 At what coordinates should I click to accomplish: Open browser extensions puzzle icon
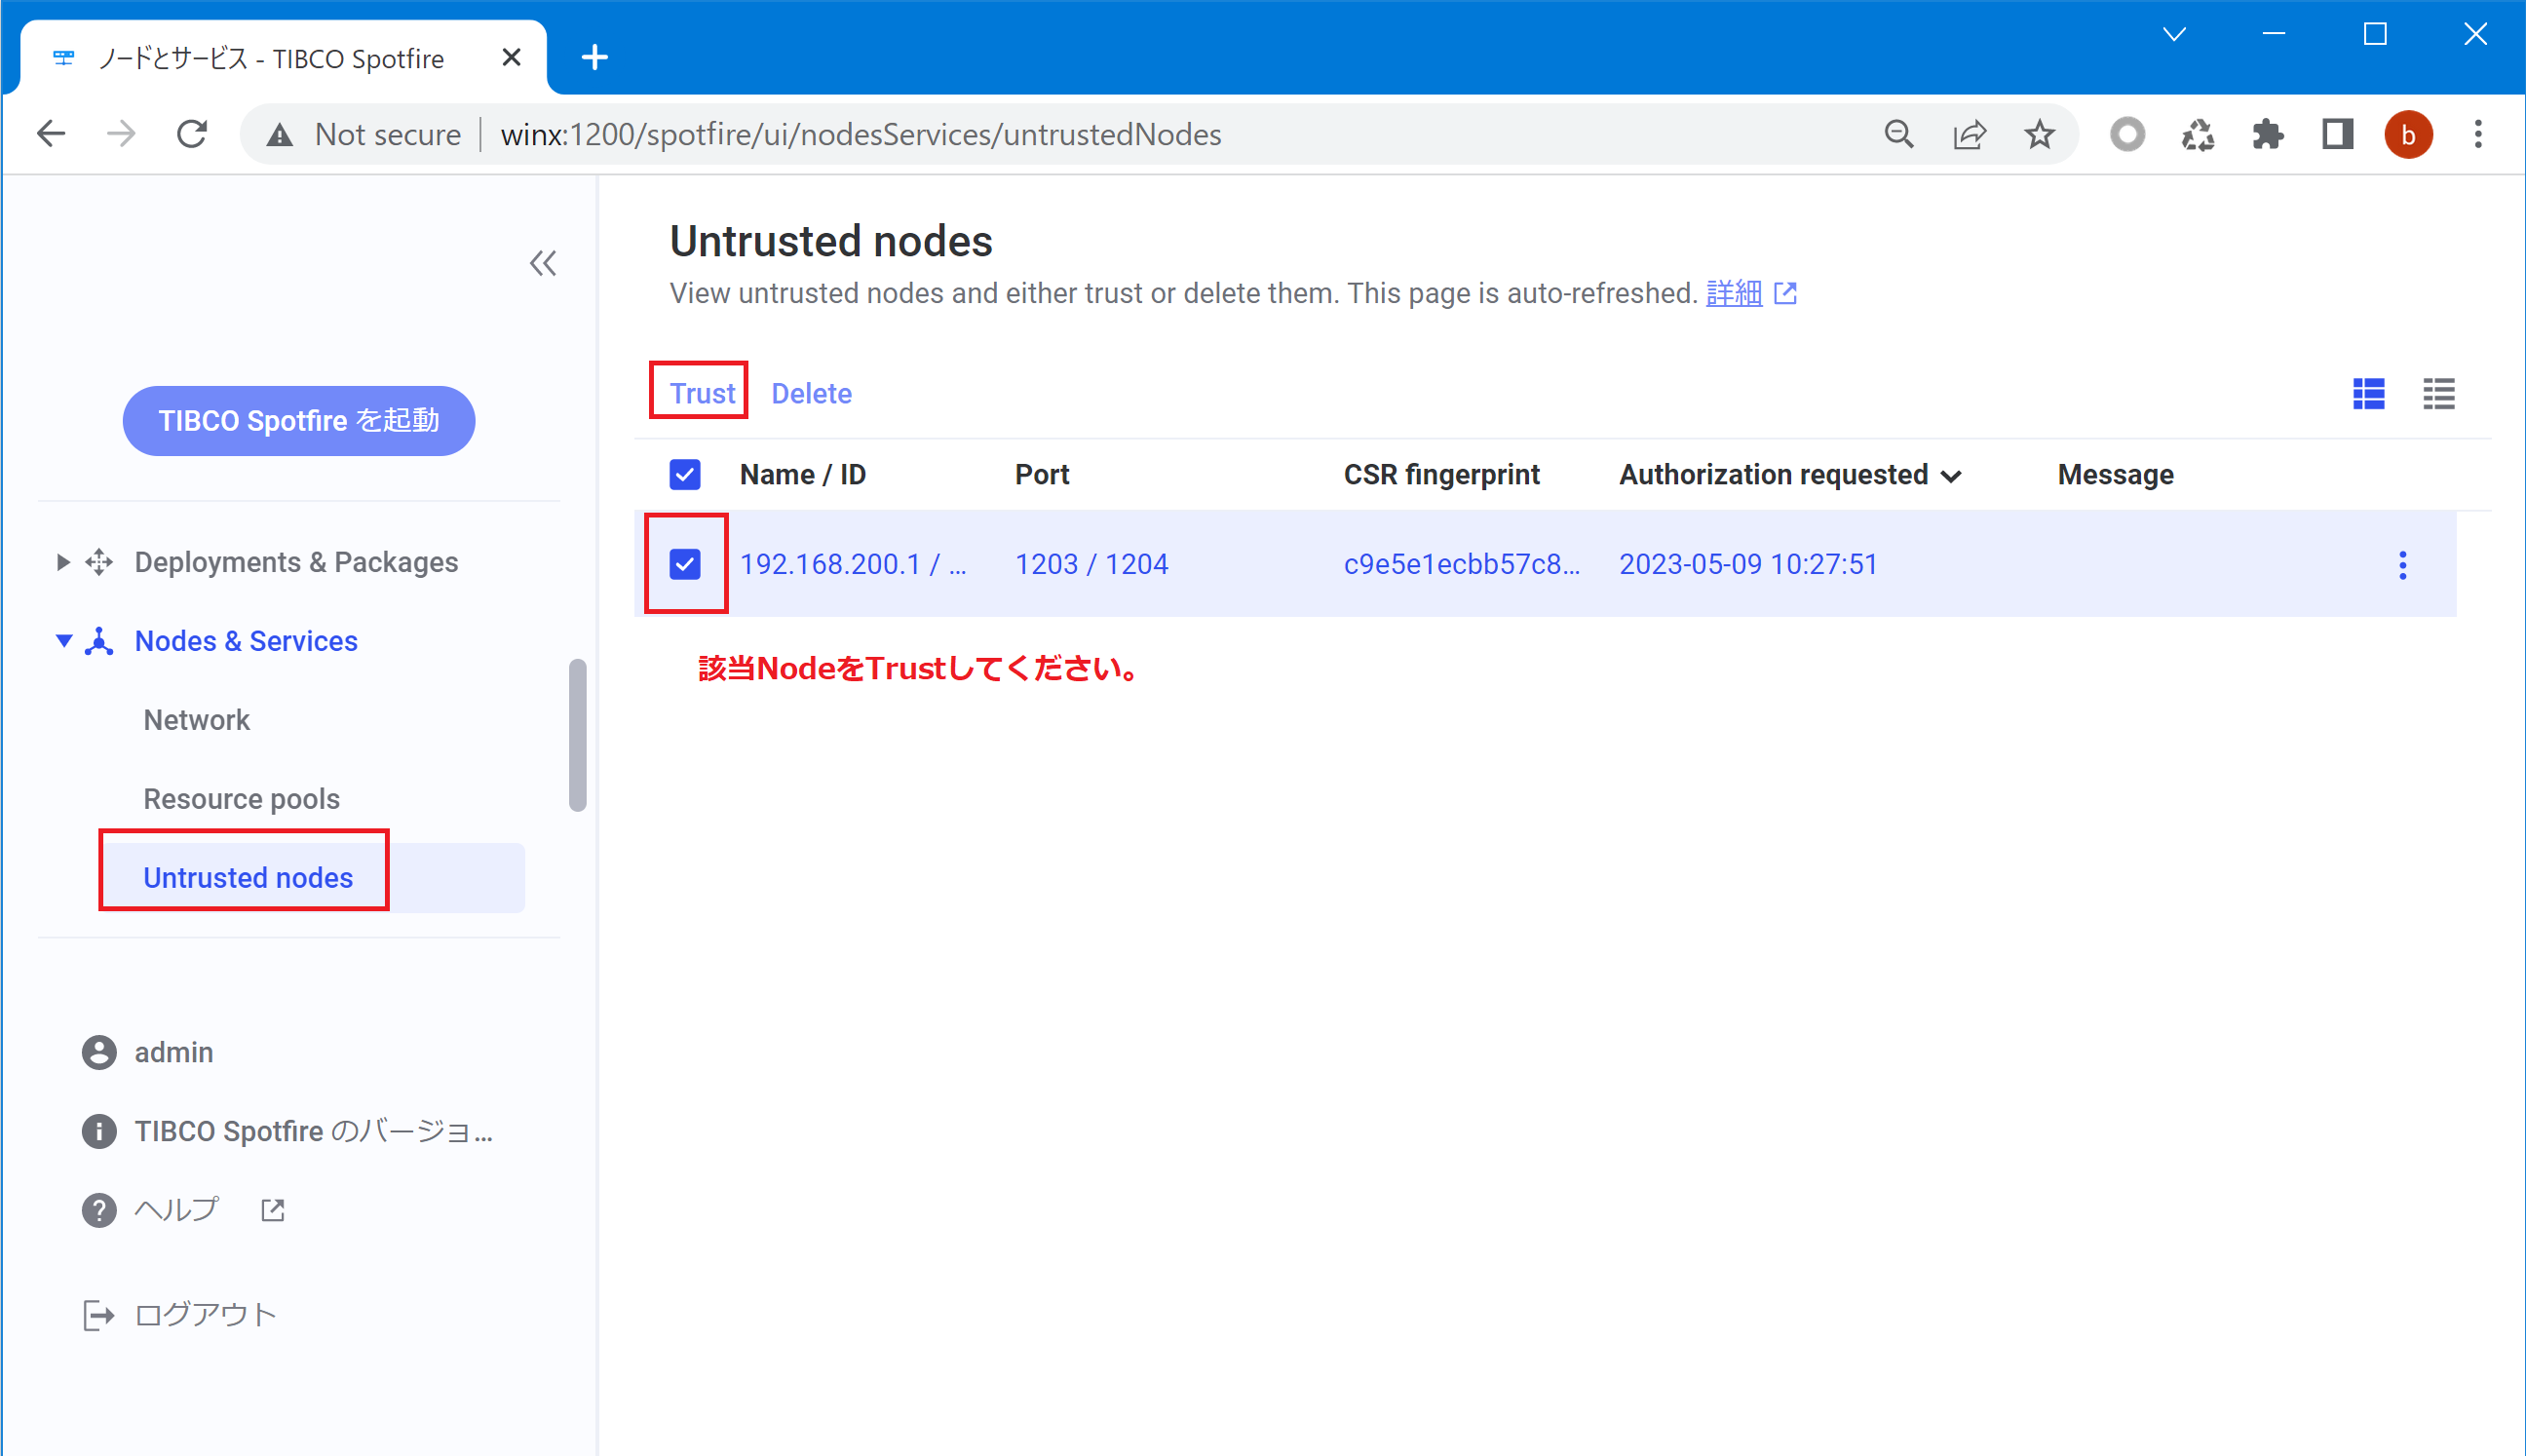(x=2267, y=134)
